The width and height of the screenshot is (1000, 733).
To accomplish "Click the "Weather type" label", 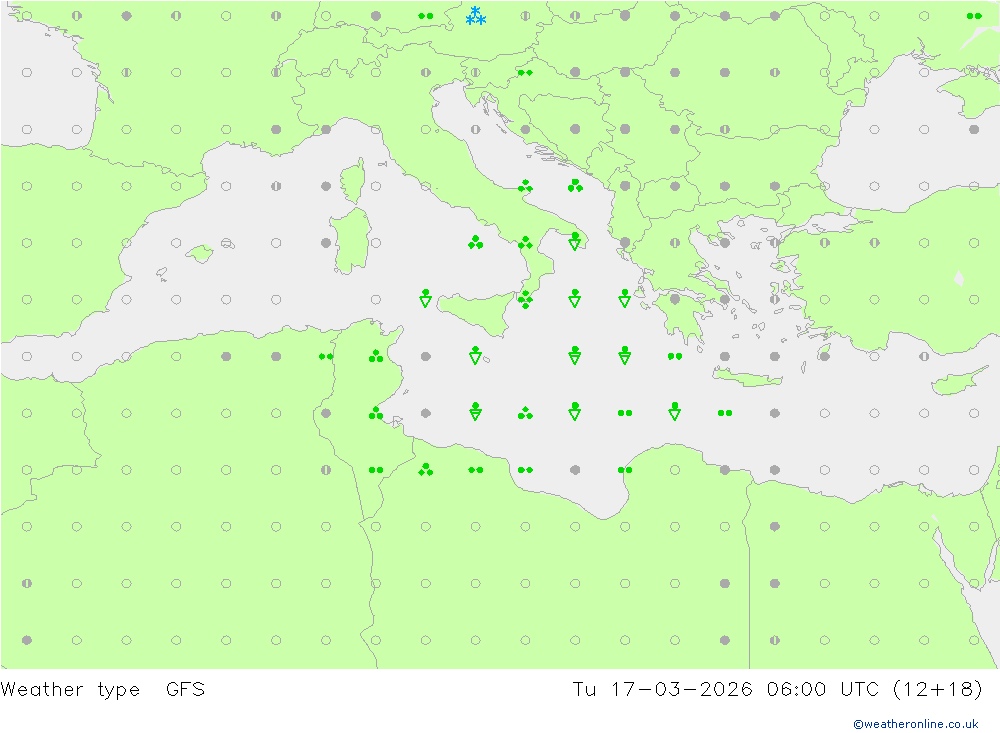I will (70, 690).
